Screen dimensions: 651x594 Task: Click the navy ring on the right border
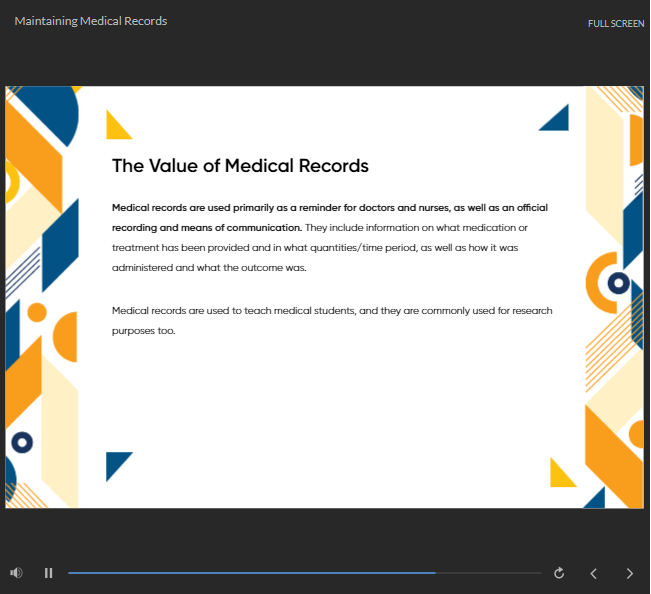tap(618, 283)
